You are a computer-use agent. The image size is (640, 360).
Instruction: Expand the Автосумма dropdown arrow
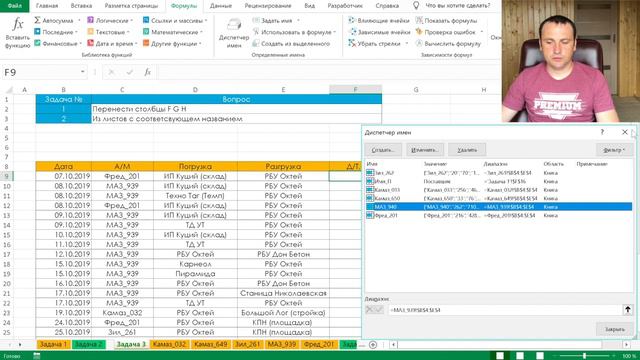point(79,20)
